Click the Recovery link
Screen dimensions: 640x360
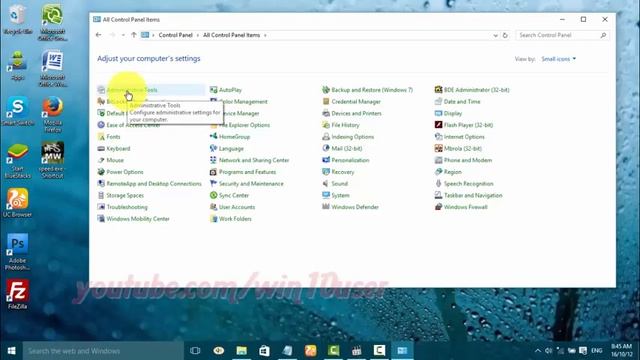(343, 172)
